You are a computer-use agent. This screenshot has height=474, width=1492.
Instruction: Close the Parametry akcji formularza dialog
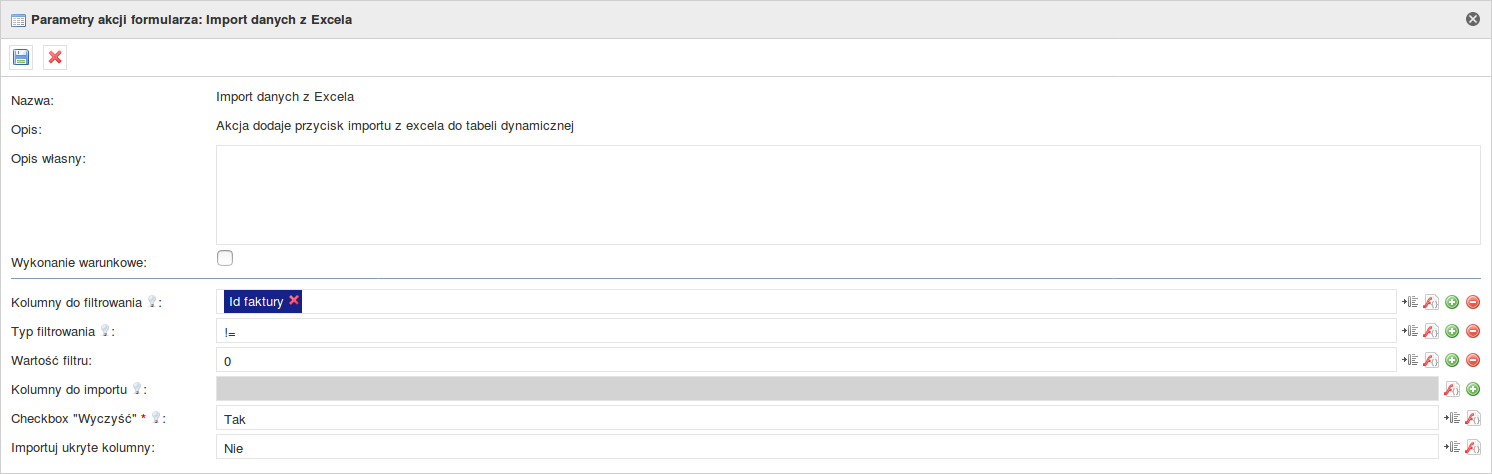(x=1472, y=18)
